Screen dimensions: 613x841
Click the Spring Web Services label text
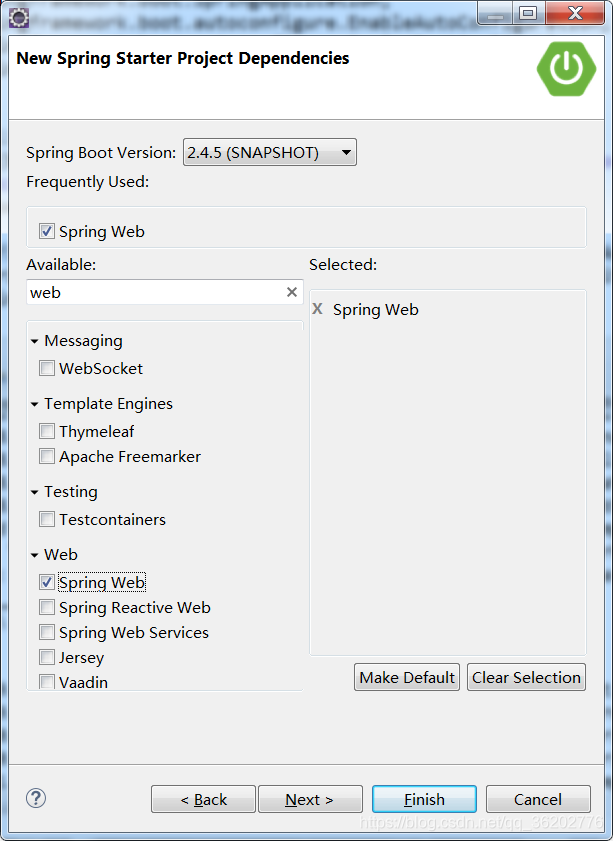pyautogui.click(x=134, y=633)
